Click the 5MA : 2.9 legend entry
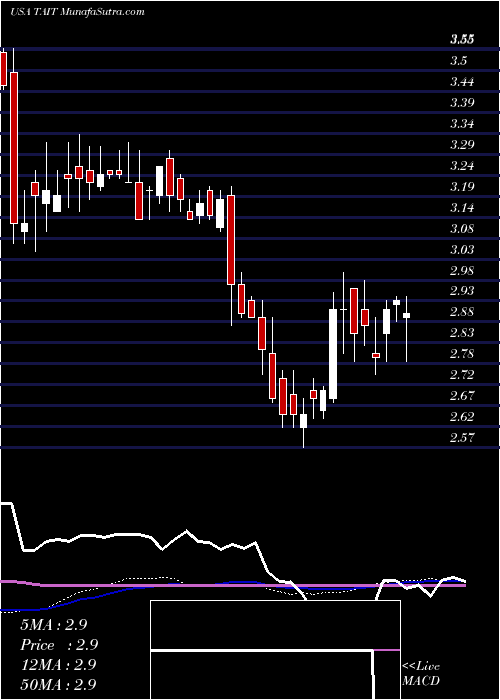Viewport: 500px width, 700px height. tap(54, 625)
